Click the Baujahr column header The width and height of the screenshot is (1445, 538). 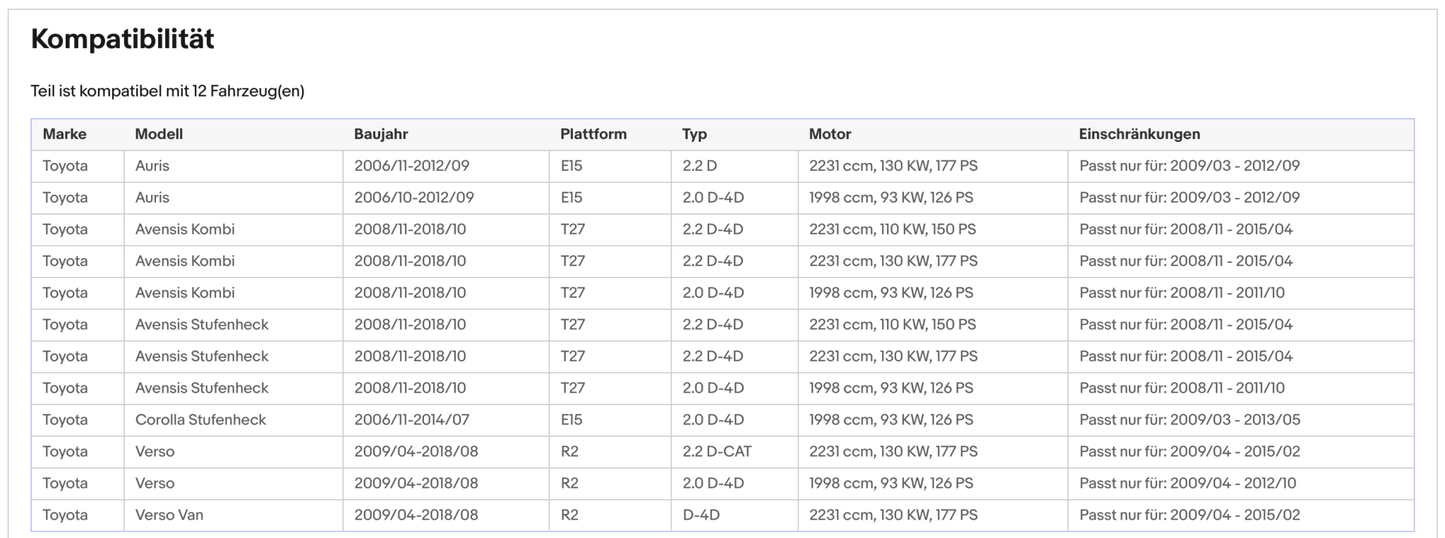[x=381, y=134]
